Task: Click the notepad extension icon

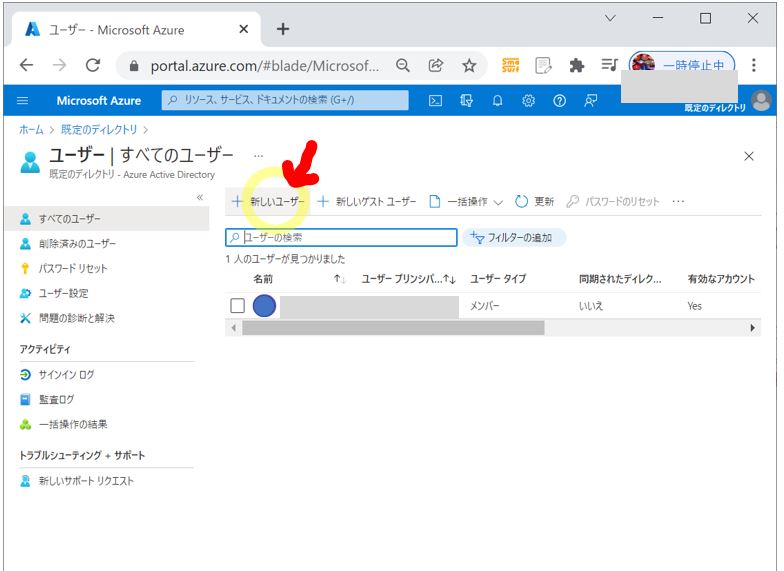Action: (543, 65)
